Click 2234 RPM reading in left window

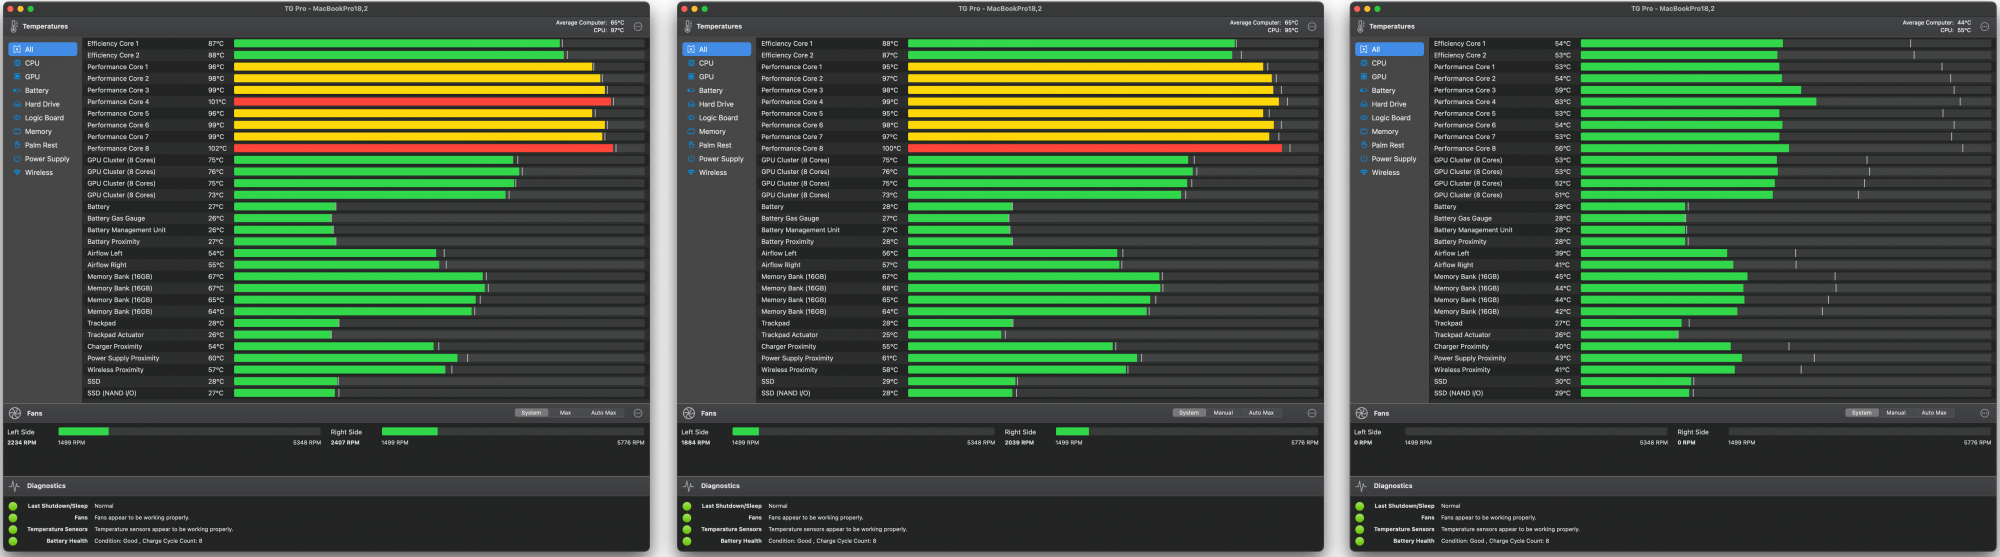click(22, 442)
